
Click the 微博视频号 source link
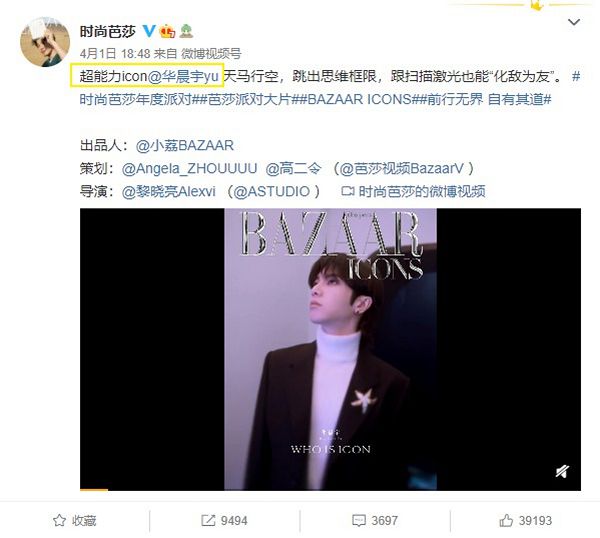click(211, 54)
